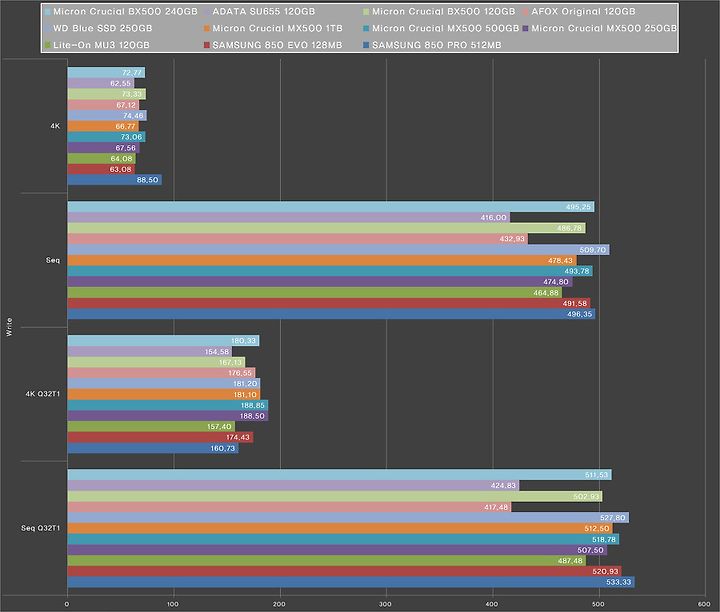
Task: Click the 72,77 value label
Action: 132,73
